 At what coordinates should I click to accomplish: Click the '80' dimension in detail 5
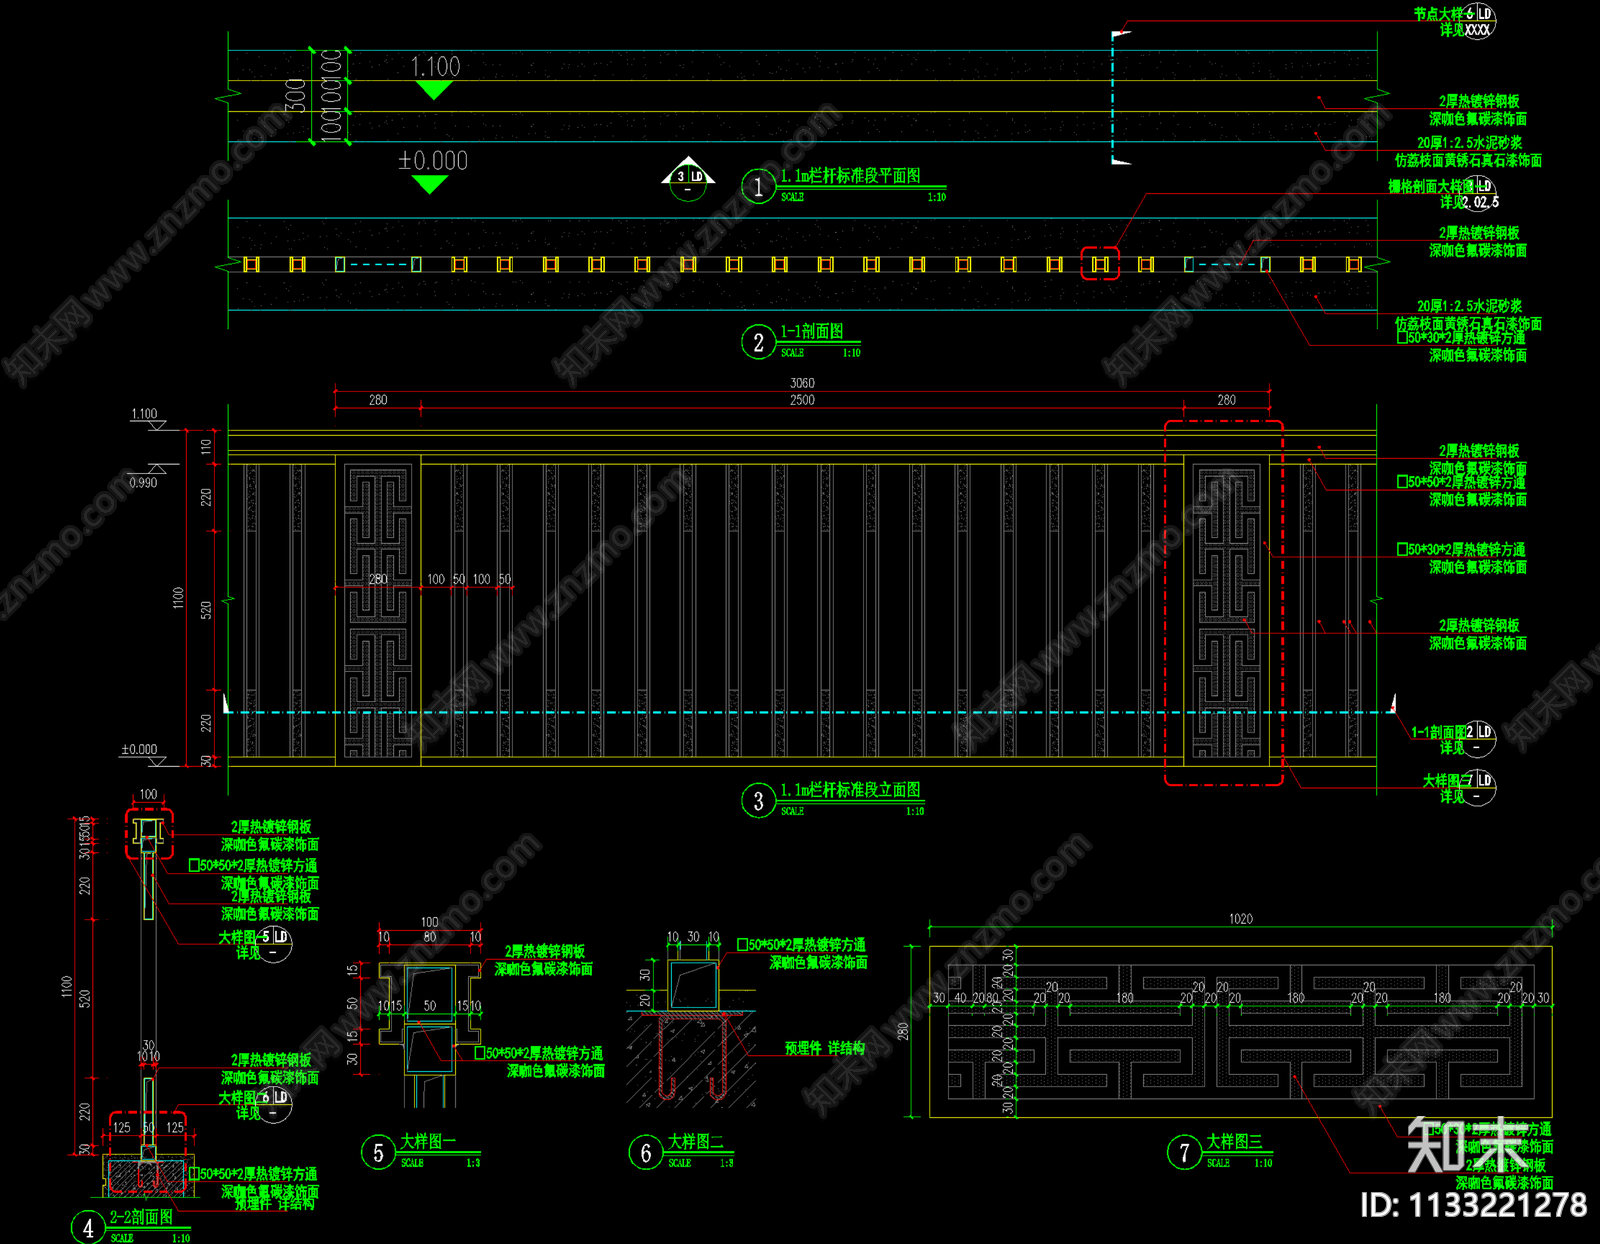point(430,937)
